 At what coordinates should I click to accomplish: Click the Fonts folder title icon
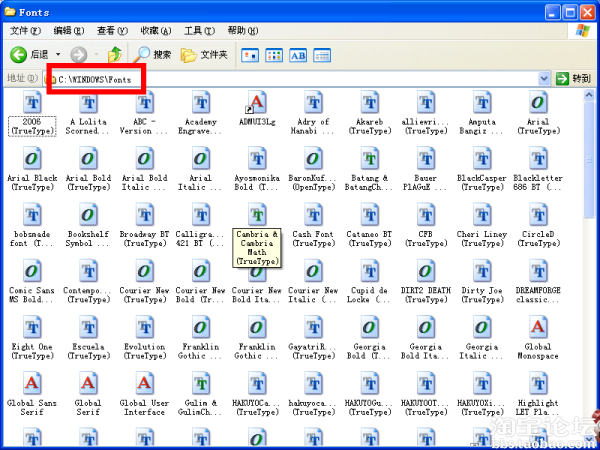10,12
